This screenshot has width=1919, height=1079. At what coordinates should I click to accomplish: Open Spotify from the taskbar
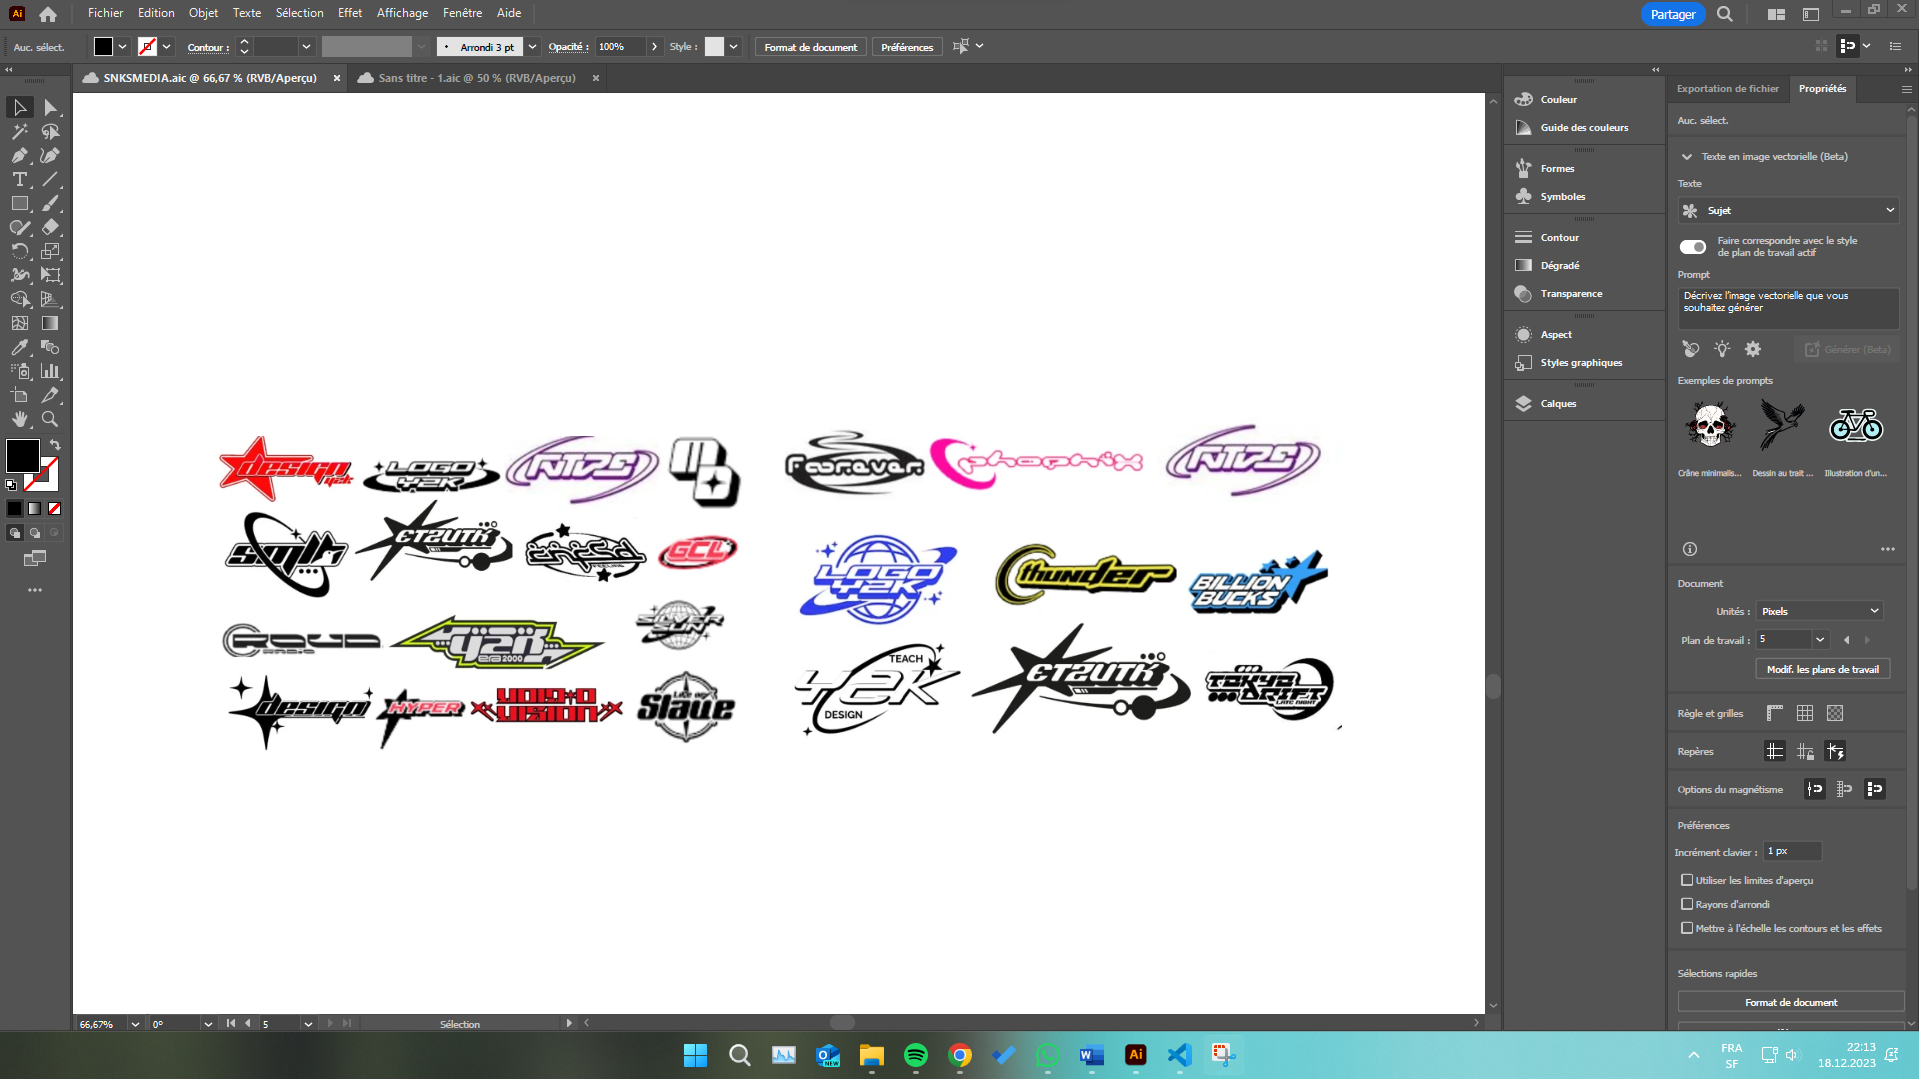[915, 1055]
